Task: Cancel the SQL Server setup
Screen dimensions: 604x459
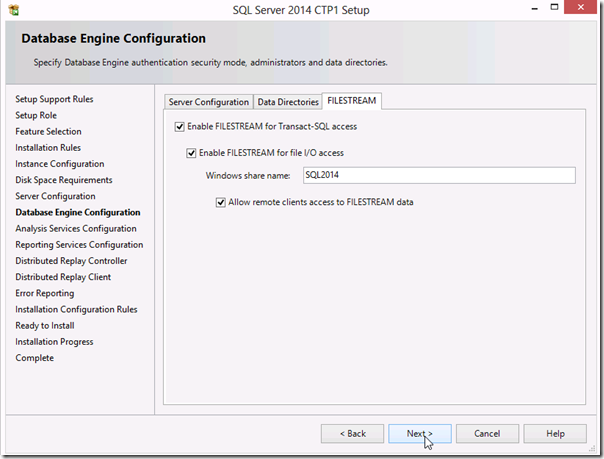Action: point(487,434)
